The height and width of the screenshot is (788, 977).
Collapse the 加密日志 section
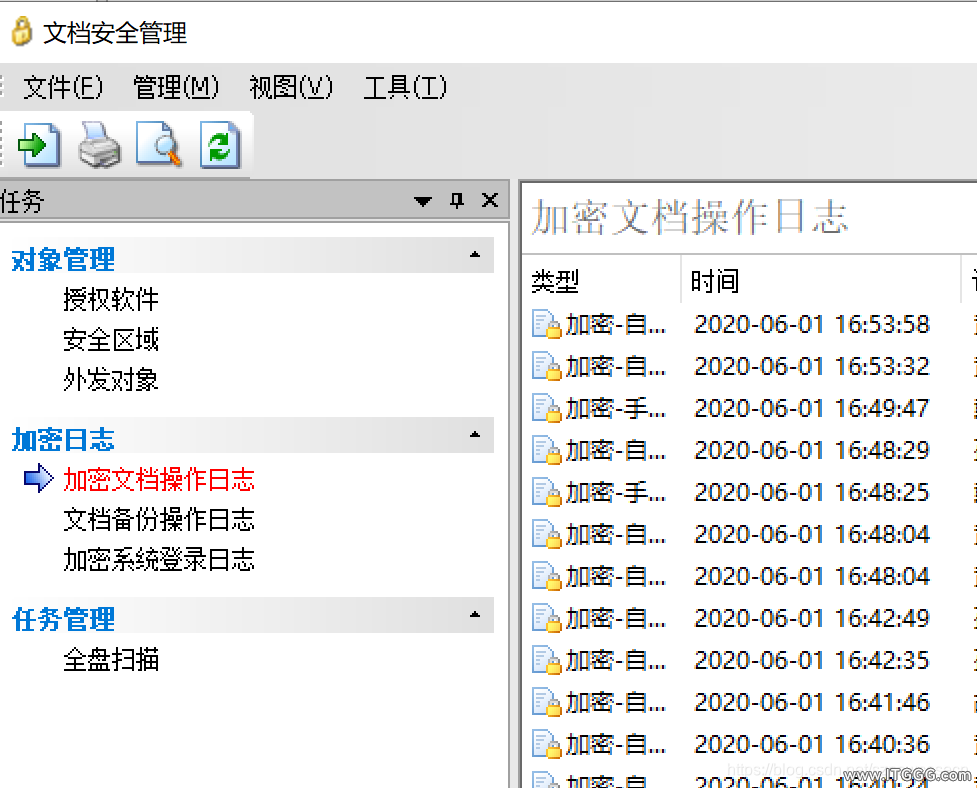(x=475, y=434)
